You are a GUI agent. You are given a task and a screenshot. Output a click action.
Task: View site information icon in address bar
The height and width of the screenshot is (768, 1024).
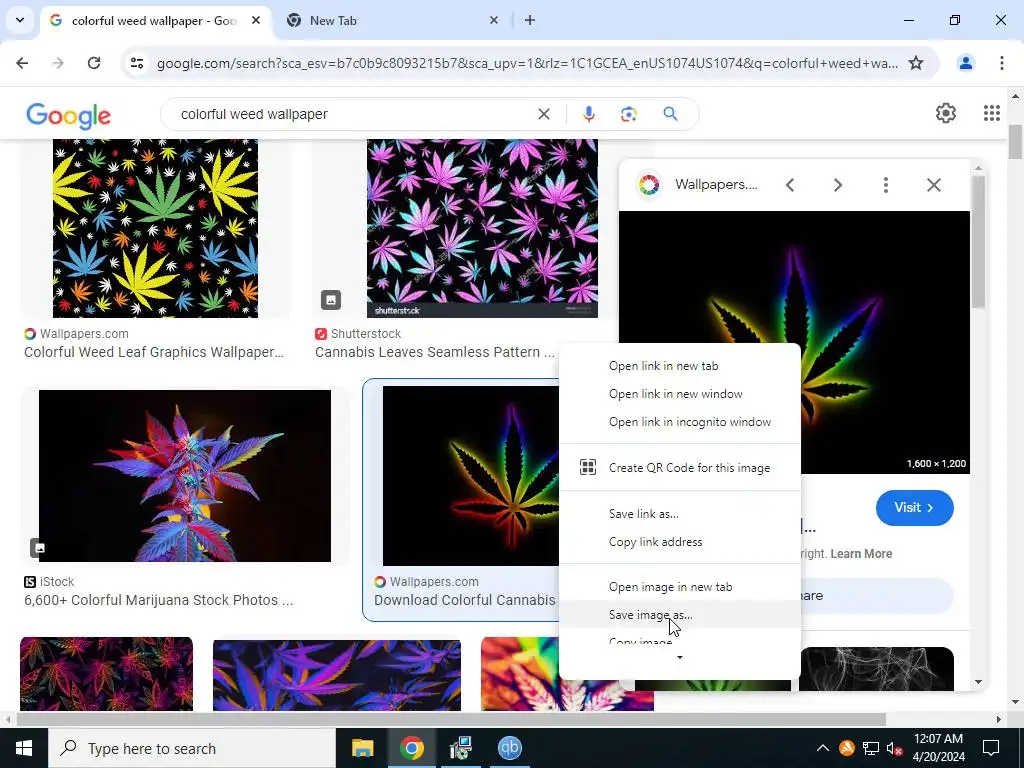point(137,63)
